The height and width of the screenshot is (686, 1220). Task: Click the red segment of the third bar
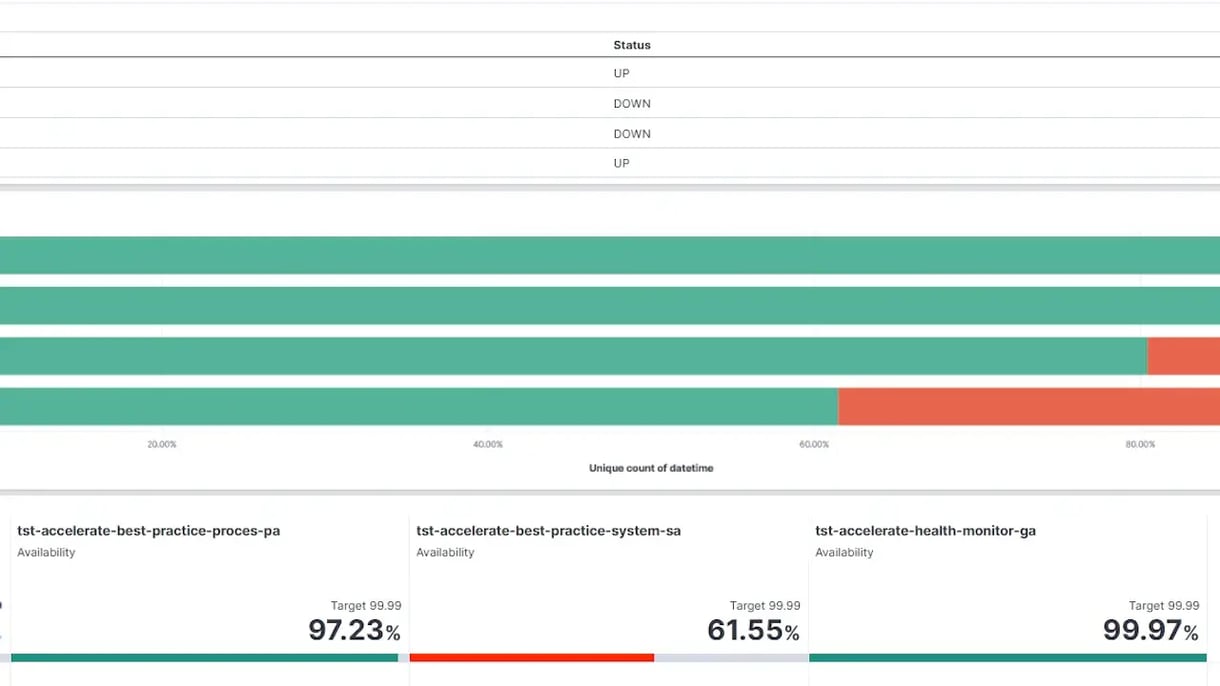pos(1183,355)
